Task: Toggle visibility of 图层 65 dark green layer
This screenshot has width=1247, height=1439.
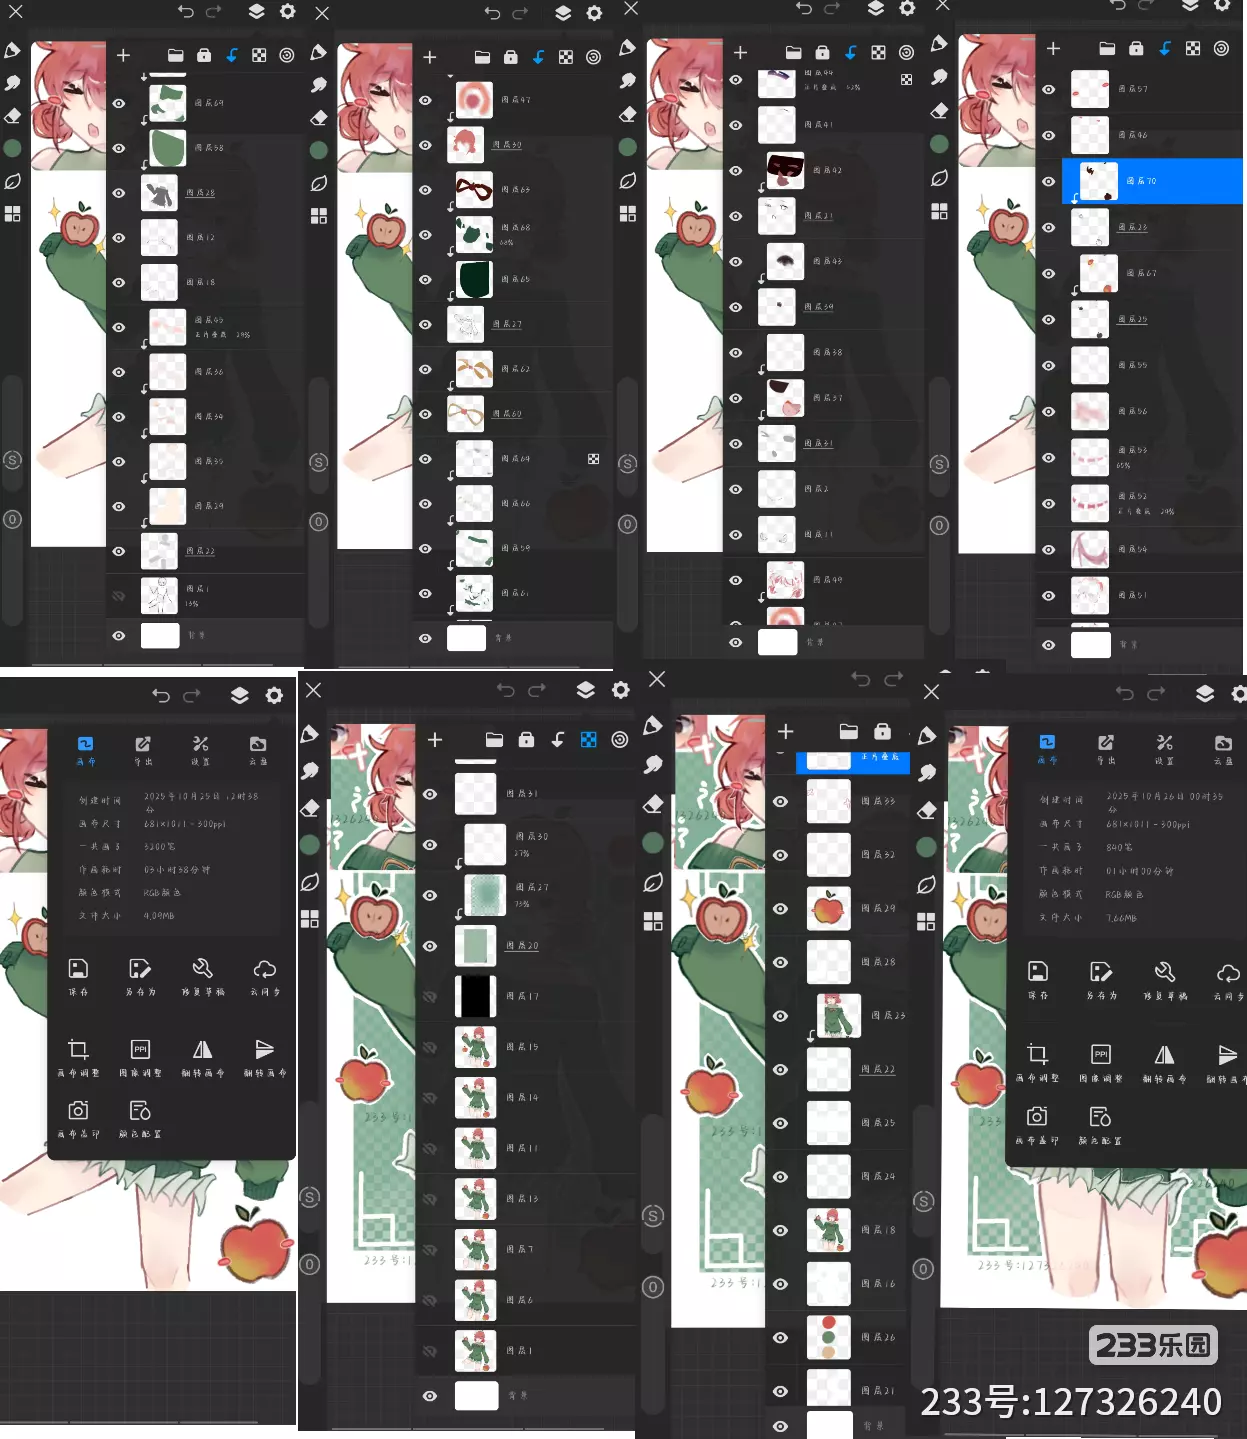Action: [425, 279]
